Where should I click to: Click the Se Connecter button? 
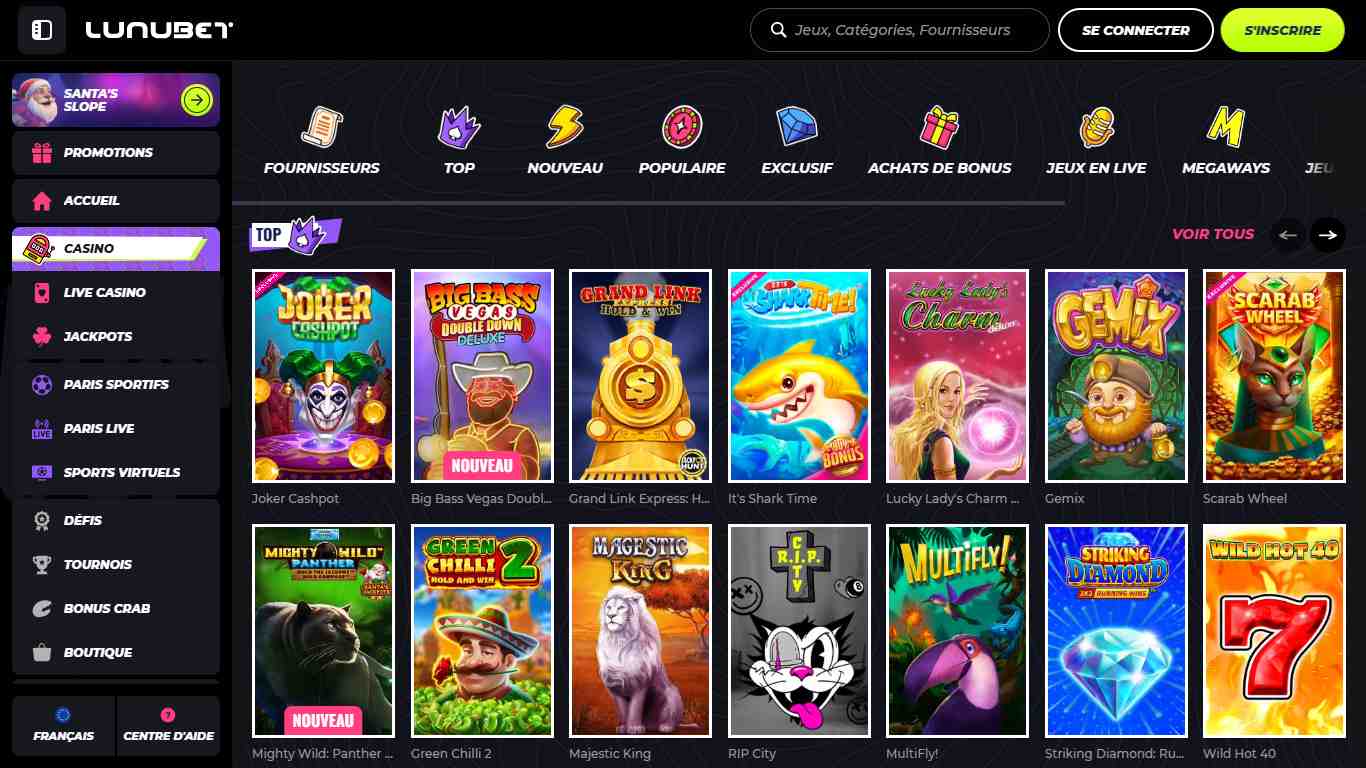click(1136, 30)
